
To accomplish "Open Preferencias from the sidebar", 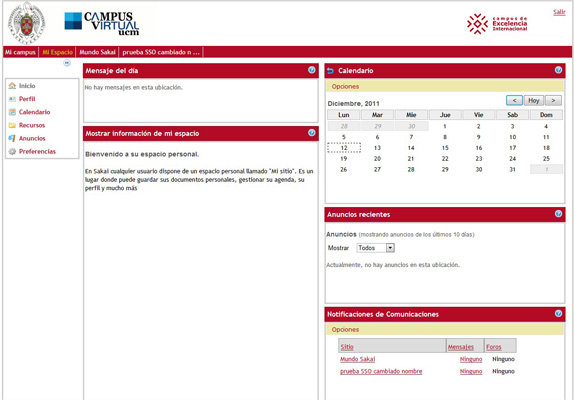I will (37, 152).
